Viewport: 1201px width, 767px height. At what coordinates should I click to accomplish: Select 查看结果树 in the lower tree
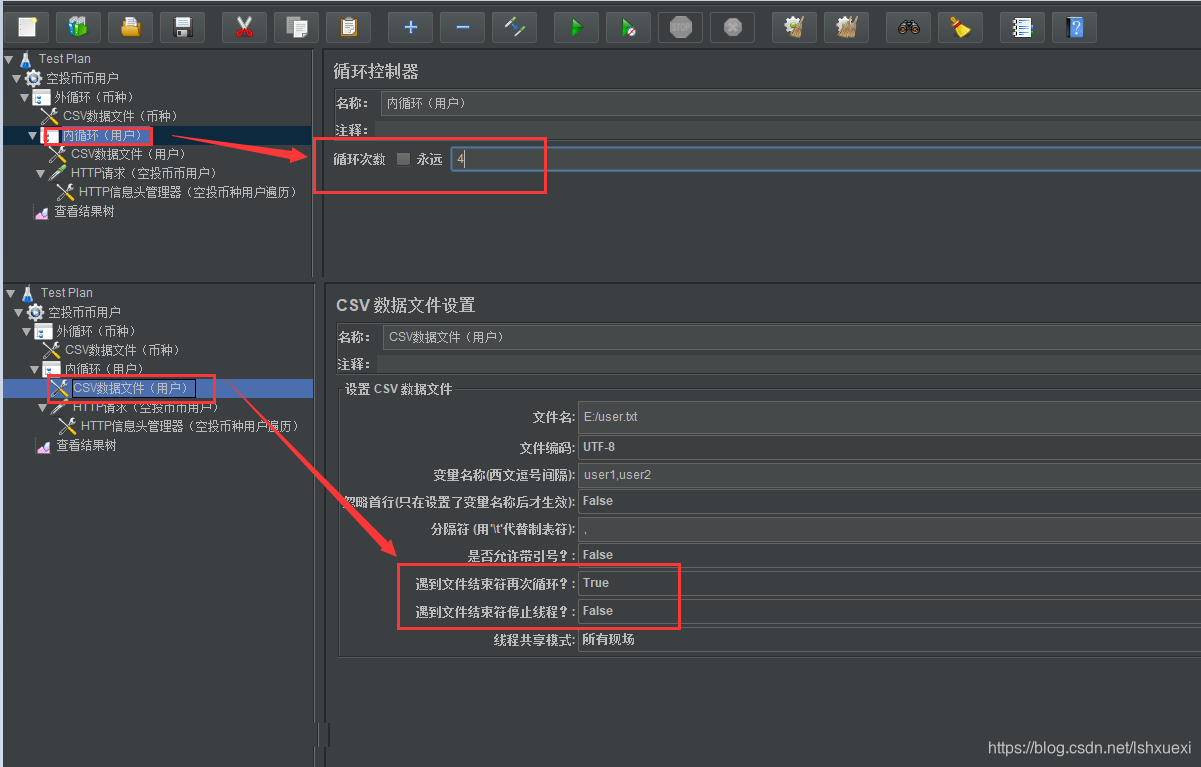click(86, 445)
